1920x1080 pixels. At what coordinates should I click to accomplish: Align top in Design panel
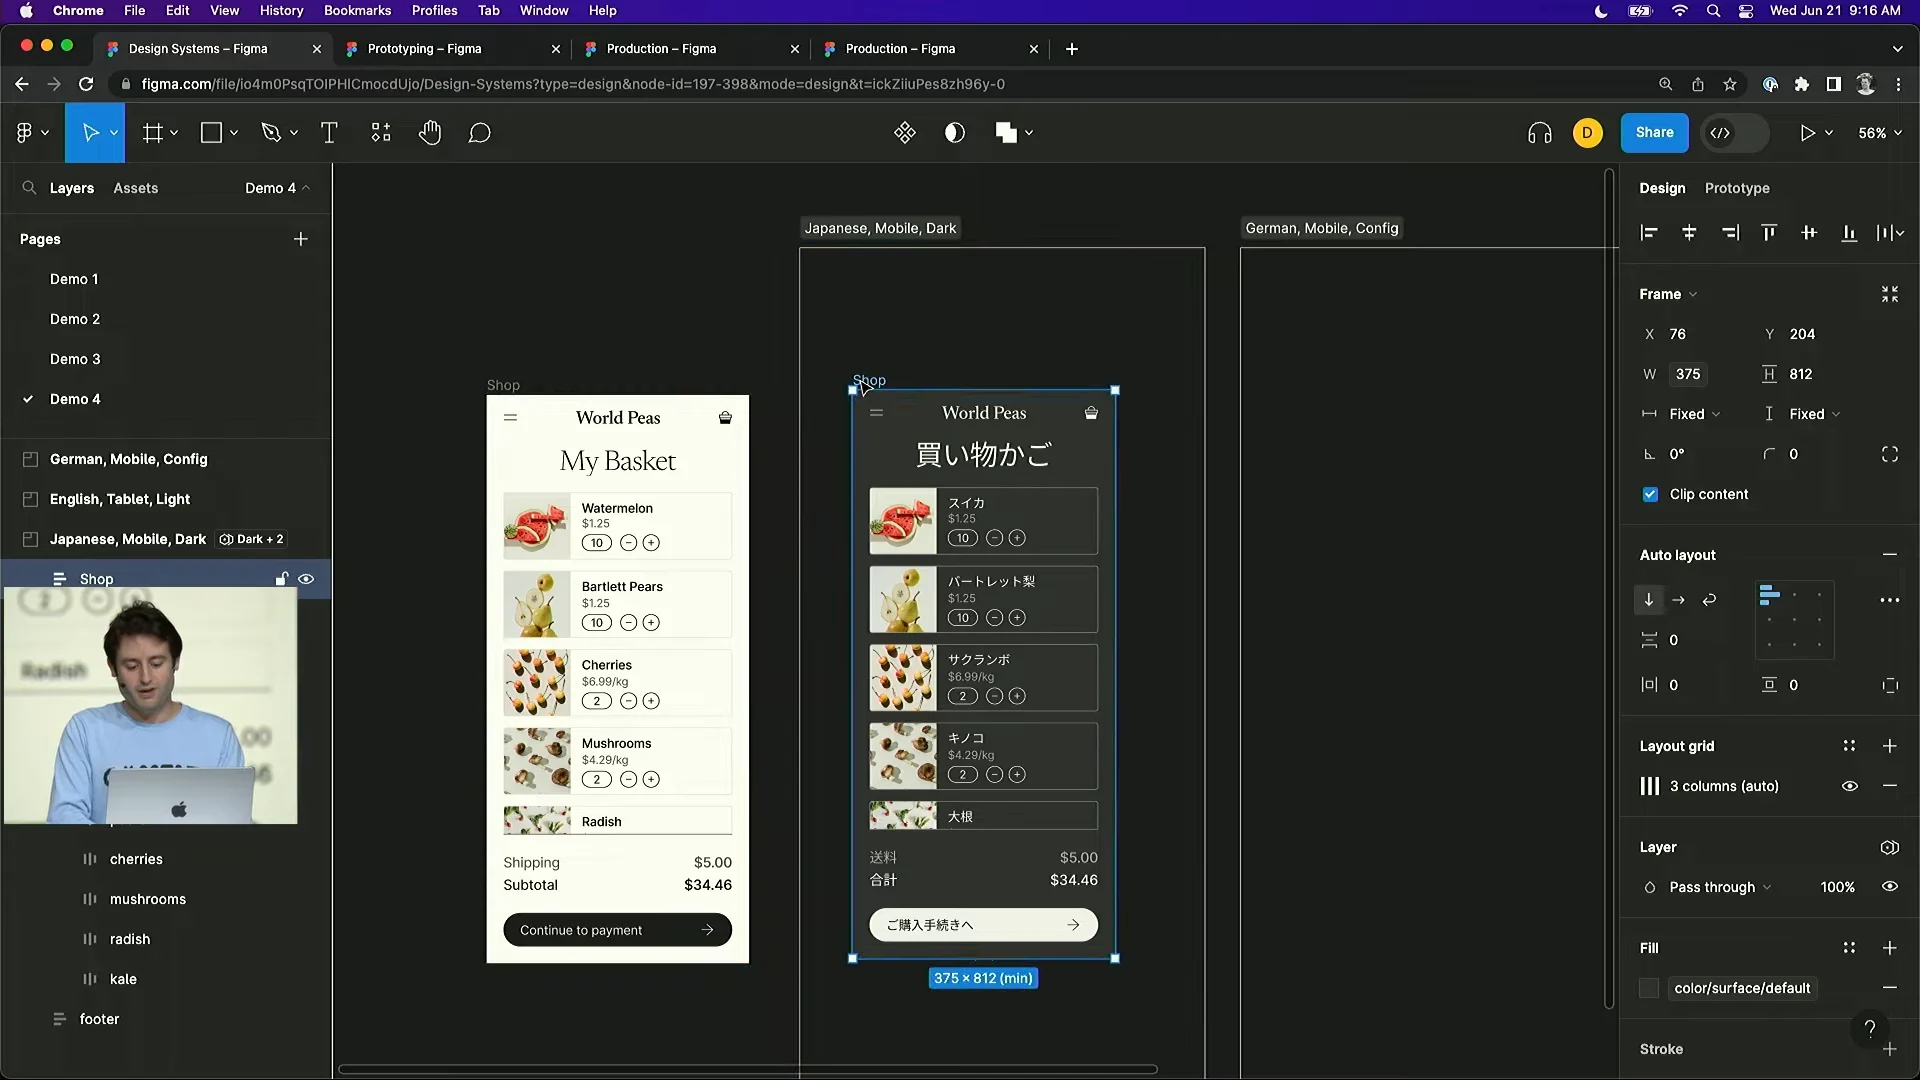1769,233
